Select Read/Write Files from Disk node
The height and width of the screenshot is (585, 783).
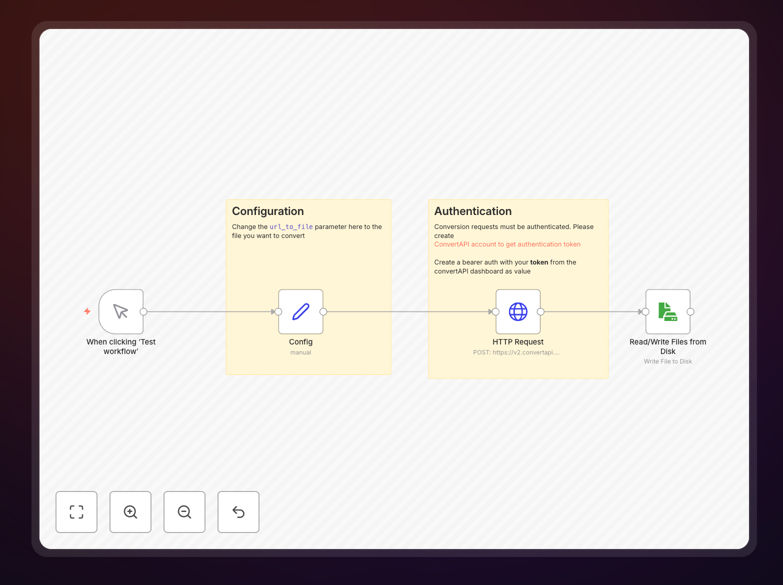pyautogui.click(x=668, y=311)
